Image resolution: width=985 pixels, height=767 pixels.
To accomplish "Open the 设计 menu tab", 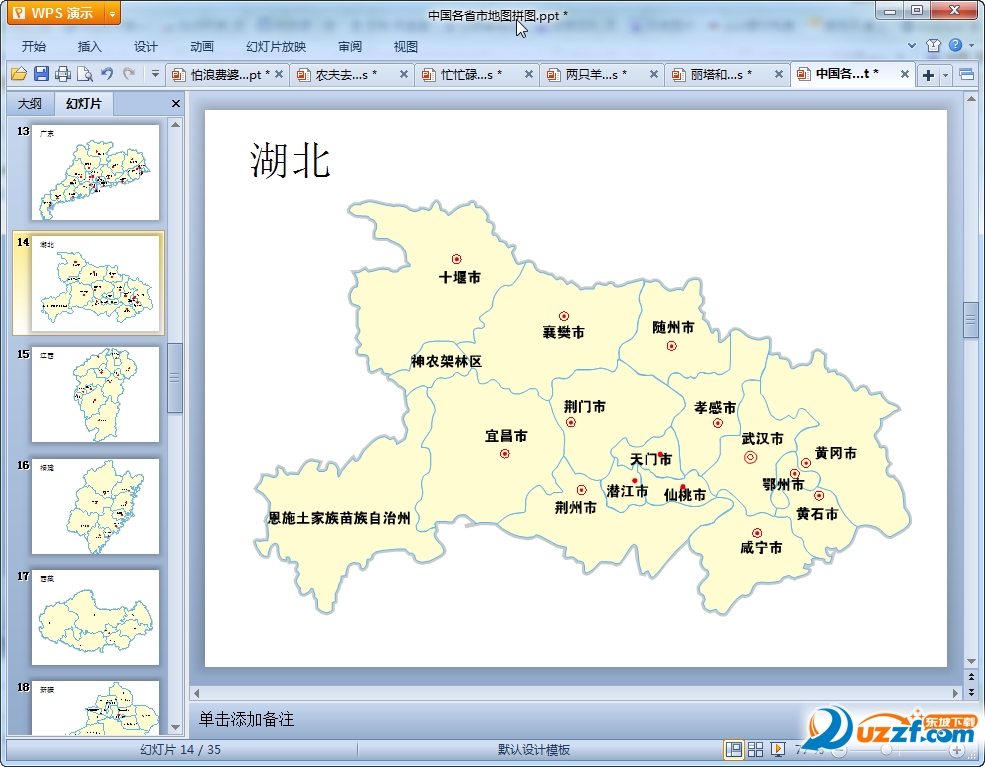I will point(145,46).
